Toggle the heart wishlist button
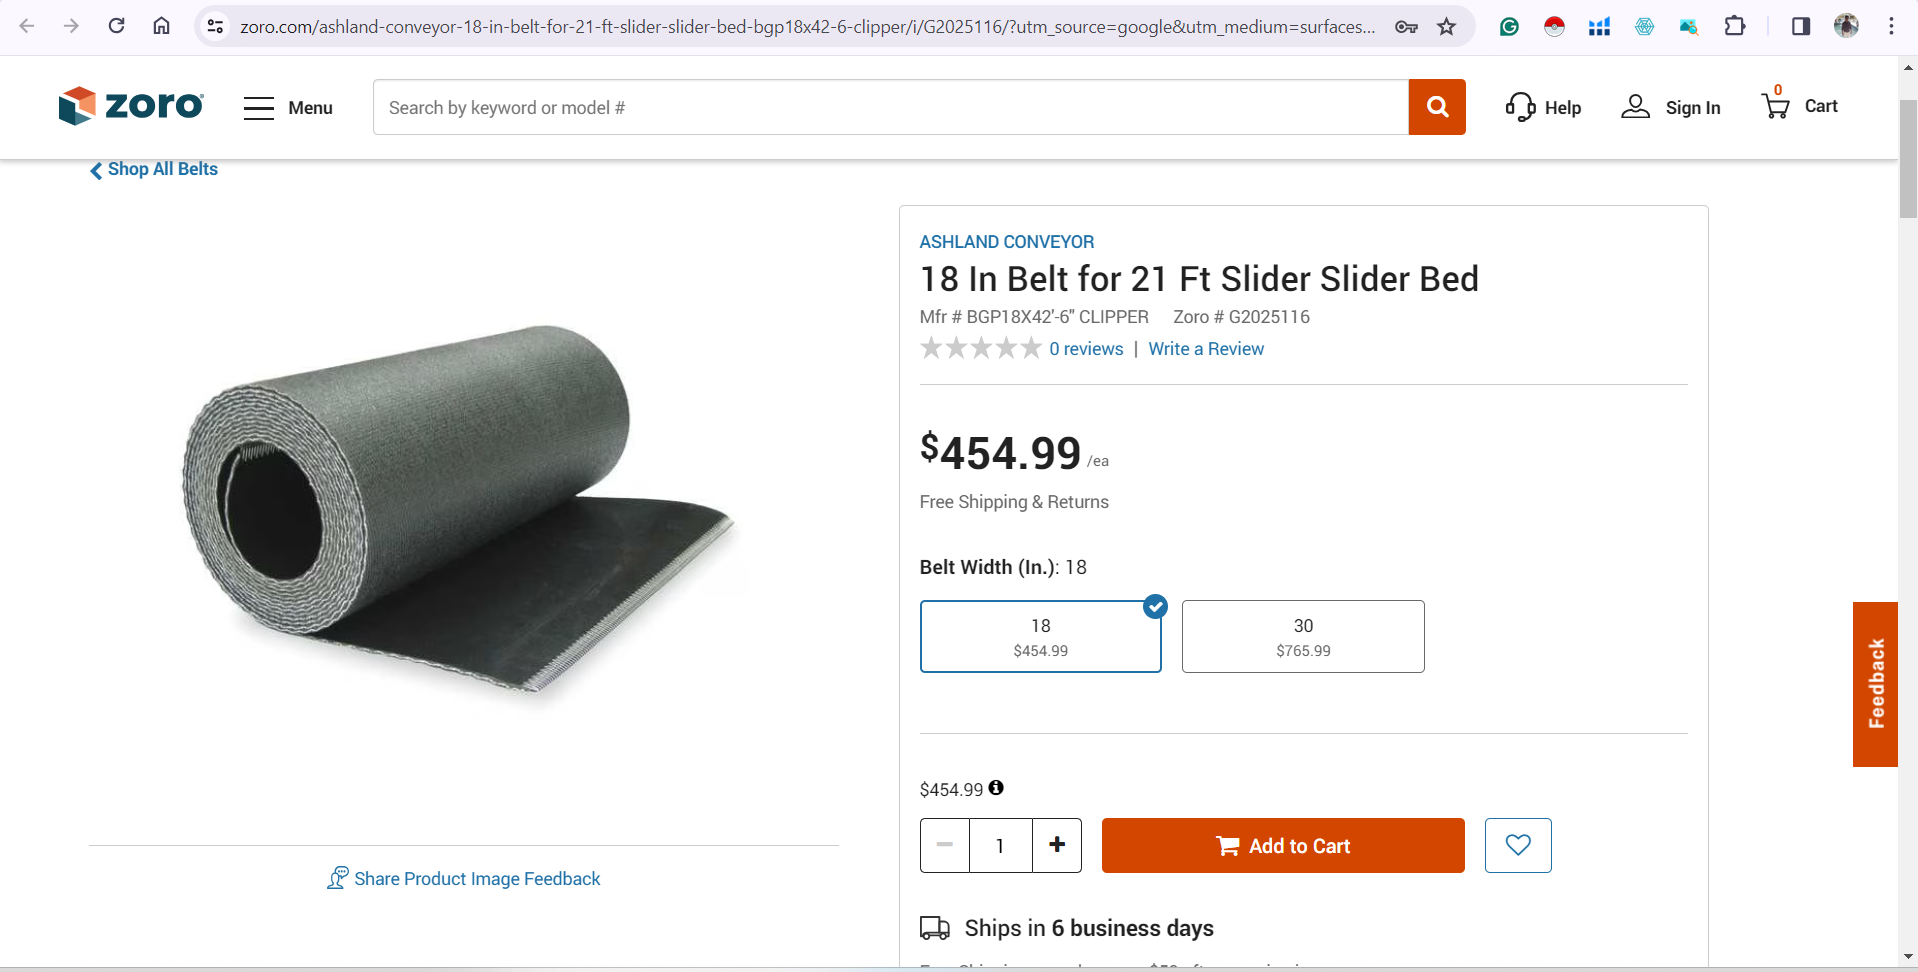Image resolution: width=1918 pixels, height=972 pixels. pyautogui.click(x=1518, y=845)
